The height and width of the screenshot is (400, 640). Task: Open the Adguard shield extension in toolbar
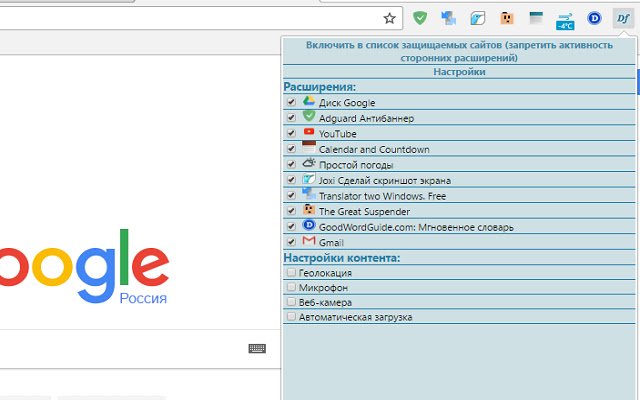point(420,18)
